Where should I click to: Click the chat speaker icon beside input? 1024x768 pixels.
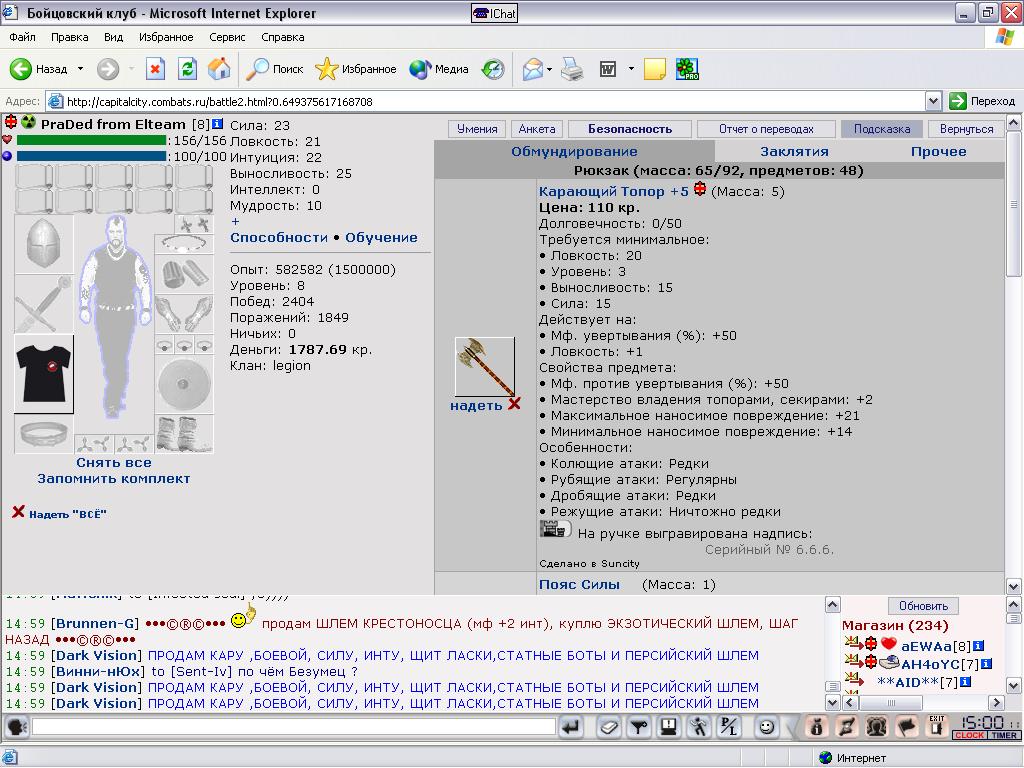[x=16, y=726]
